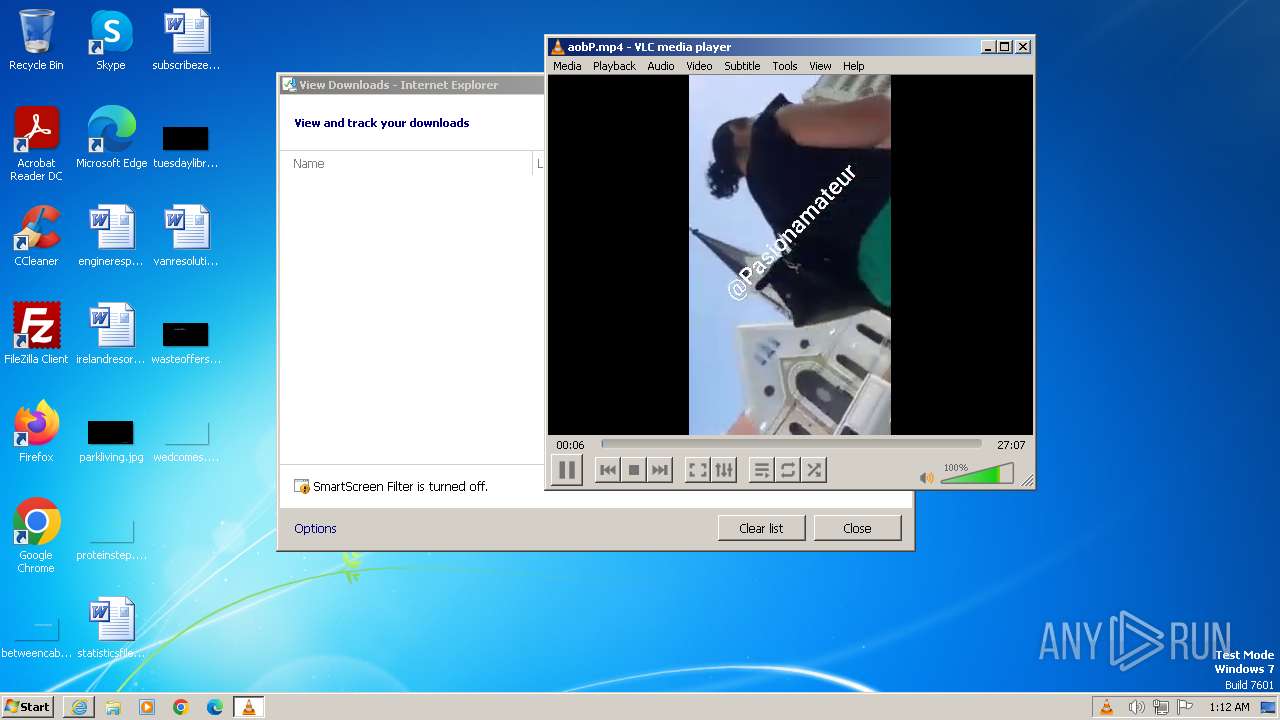
Task: Stop playback in VLC
Action: (633, 470)
